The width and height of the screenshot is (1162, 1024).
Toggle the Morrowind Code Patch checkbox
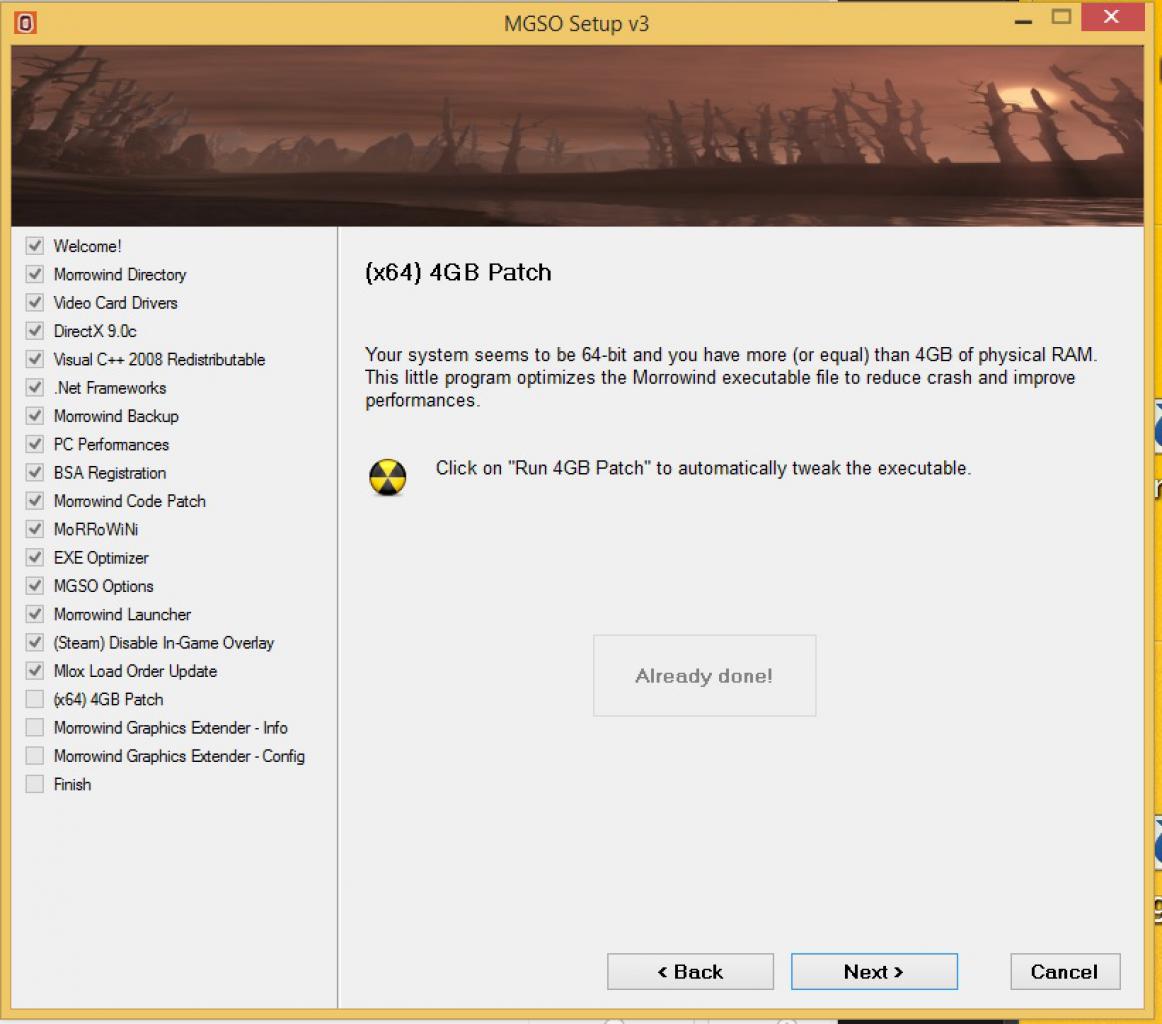(x=34, y=501)
